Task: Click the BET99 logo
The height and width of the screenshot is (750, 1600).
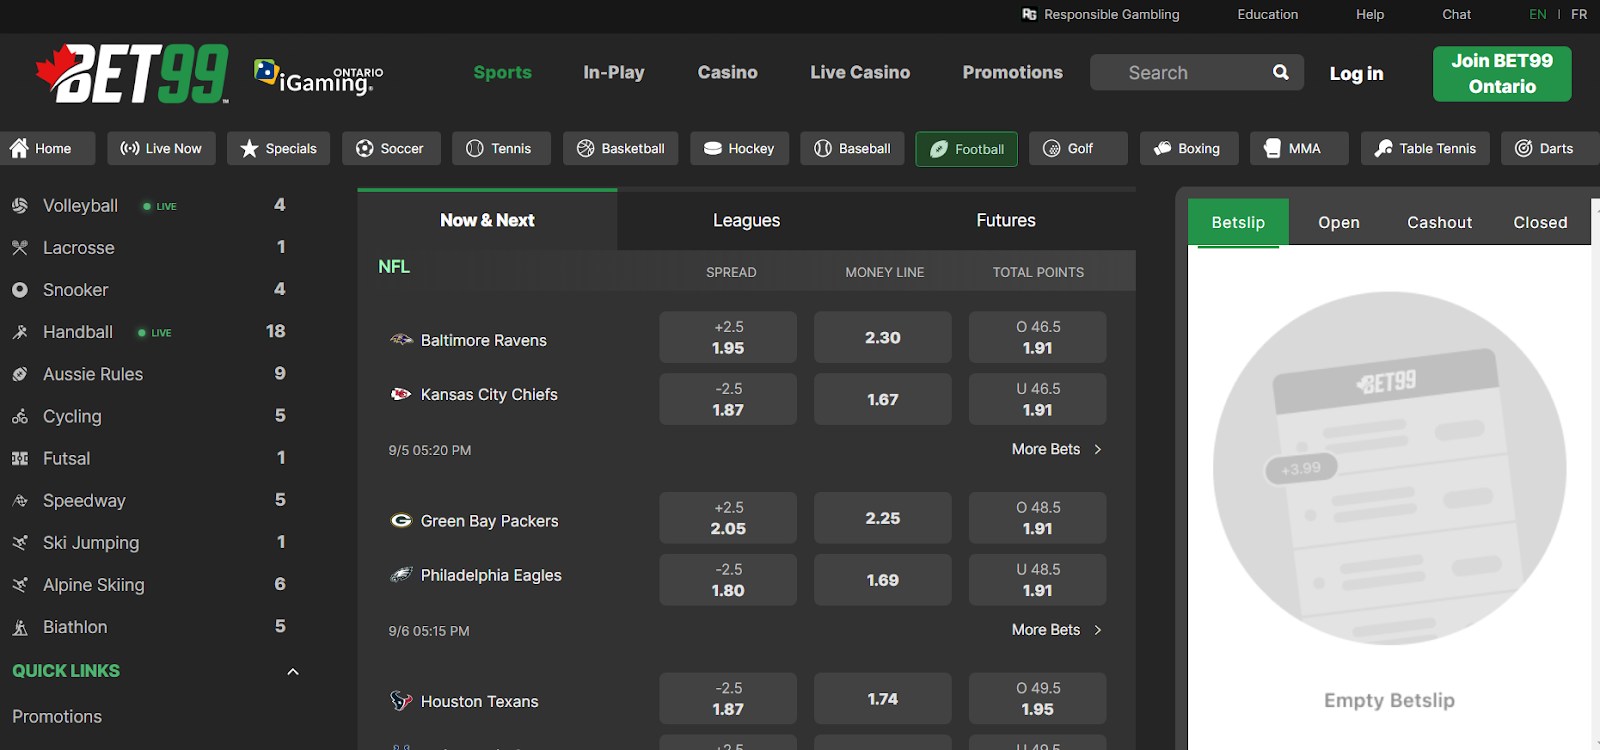Action: tap(132, 73)
